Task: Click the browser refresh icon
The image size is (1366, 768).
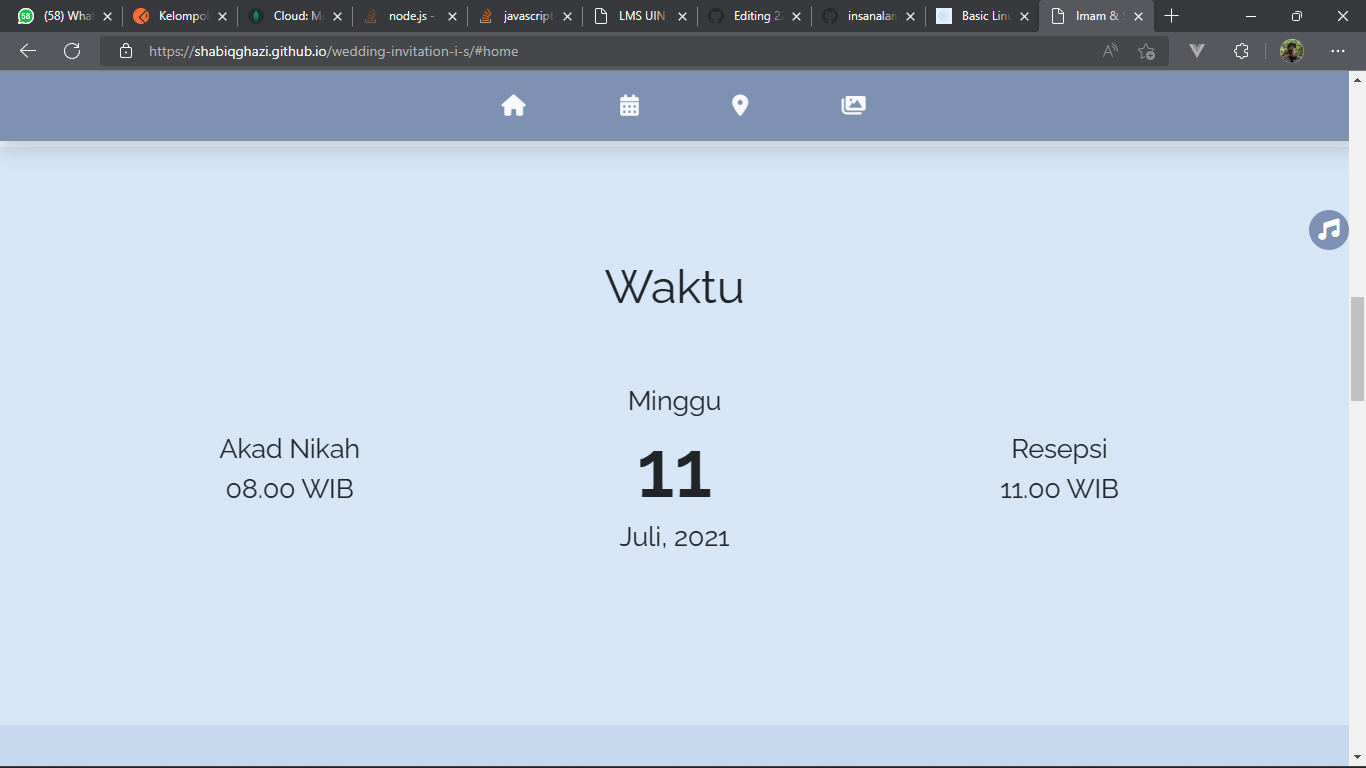Action: click(71, 51)
